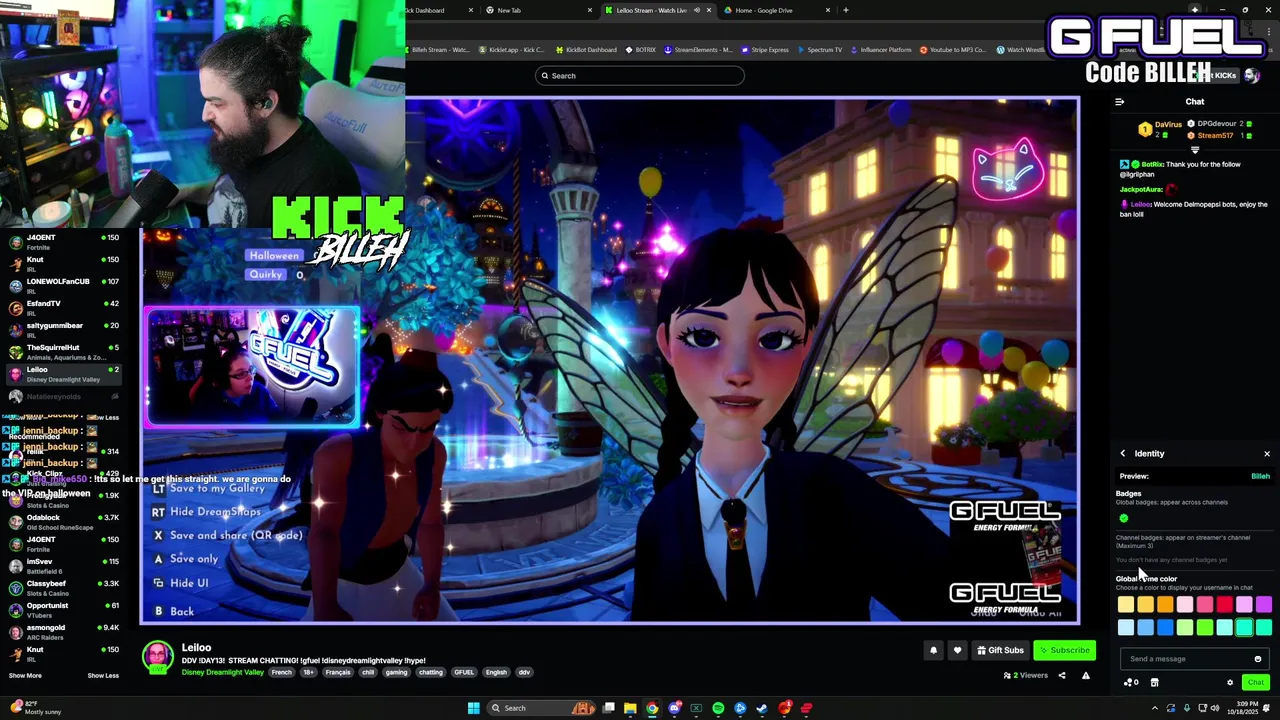Open Steam from the taskbar

click(x=762, y=708)
